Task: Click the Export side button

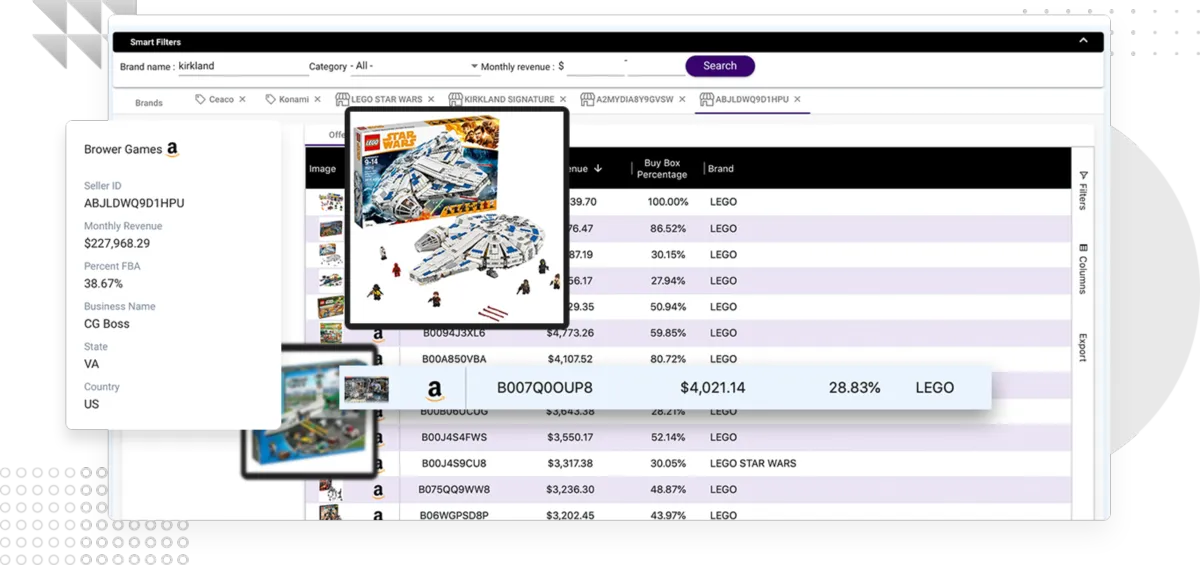Action: coord(1082,347)
